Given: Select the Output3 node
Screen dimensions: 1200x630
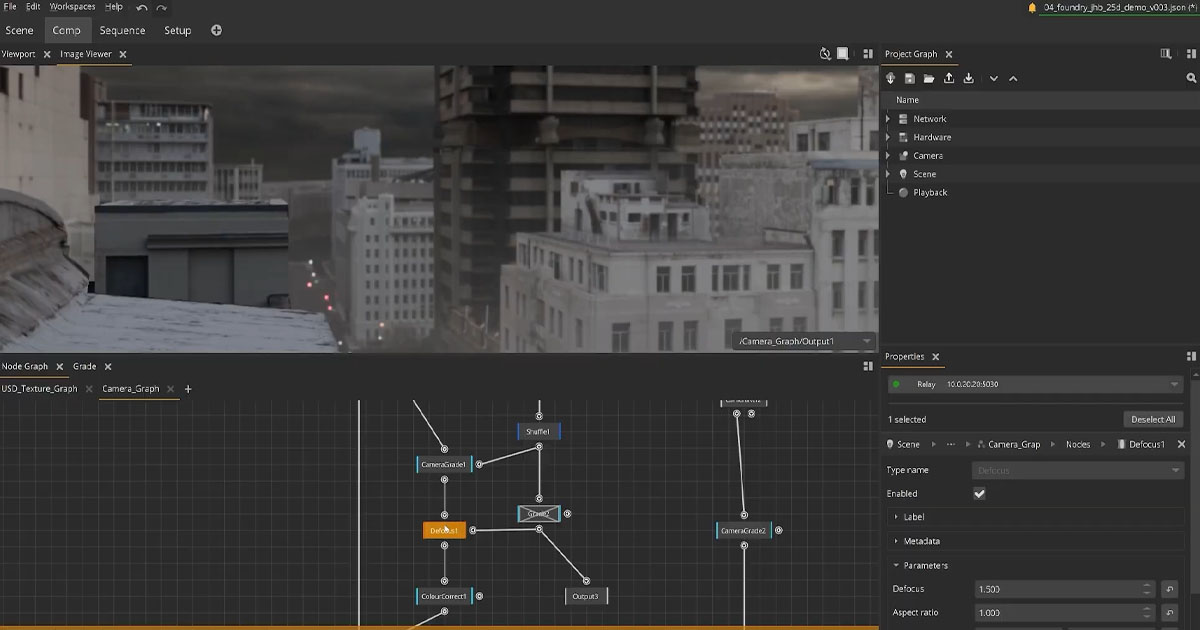Looking at the screenshot, I should [x=586, y=596].
